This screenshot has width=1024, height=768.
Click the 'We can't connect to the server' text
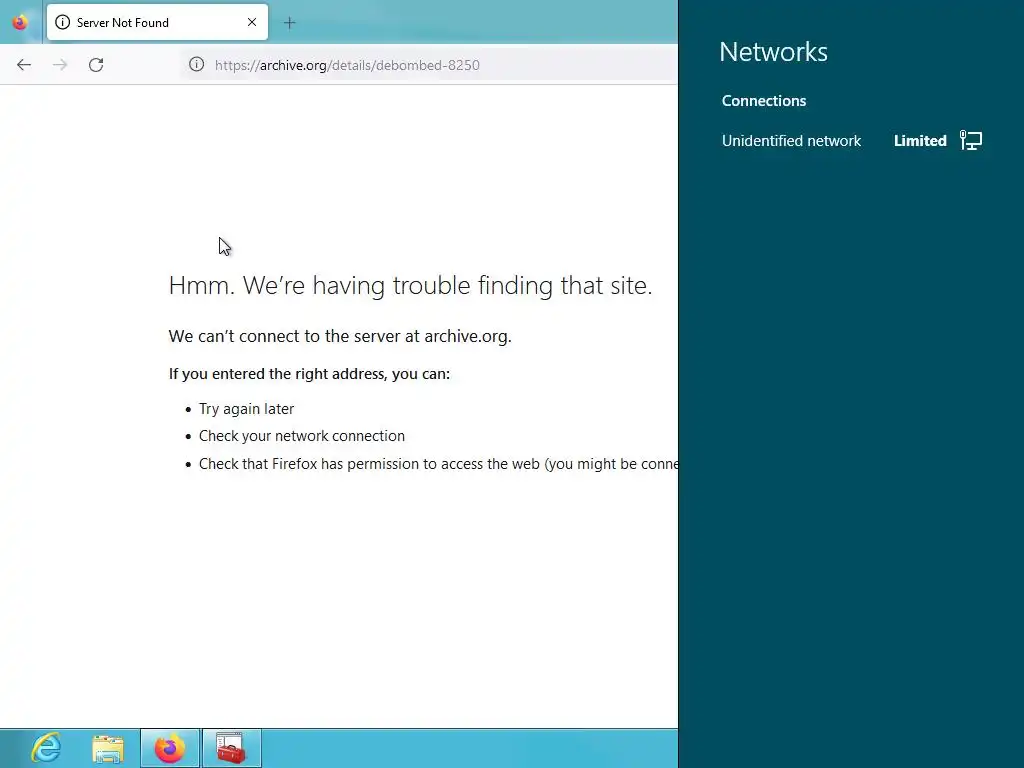point(340,336)
